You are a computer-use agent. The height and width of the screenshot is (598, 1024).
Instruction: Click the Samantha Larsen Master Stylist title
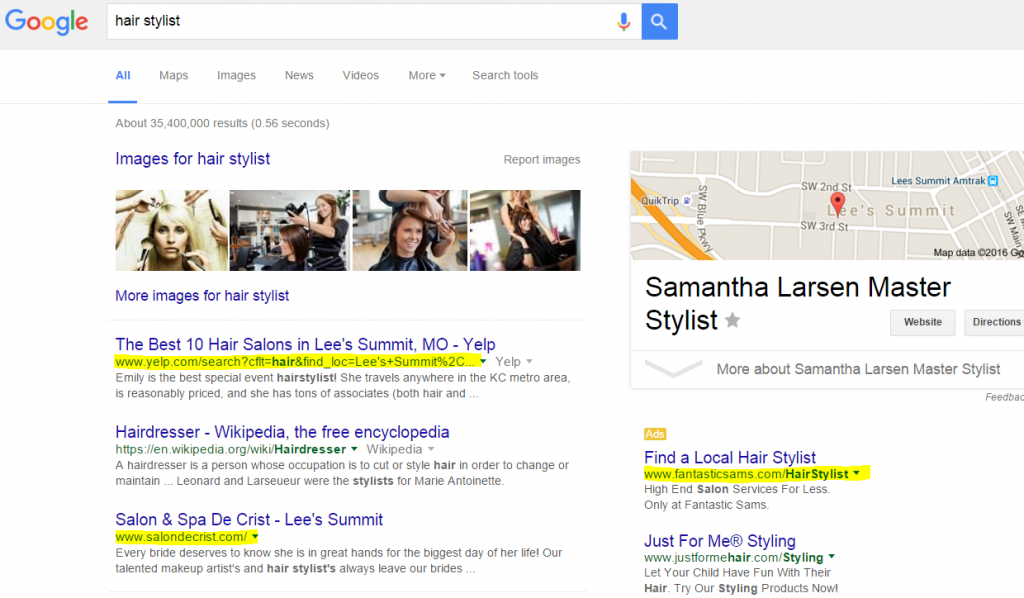797,304
